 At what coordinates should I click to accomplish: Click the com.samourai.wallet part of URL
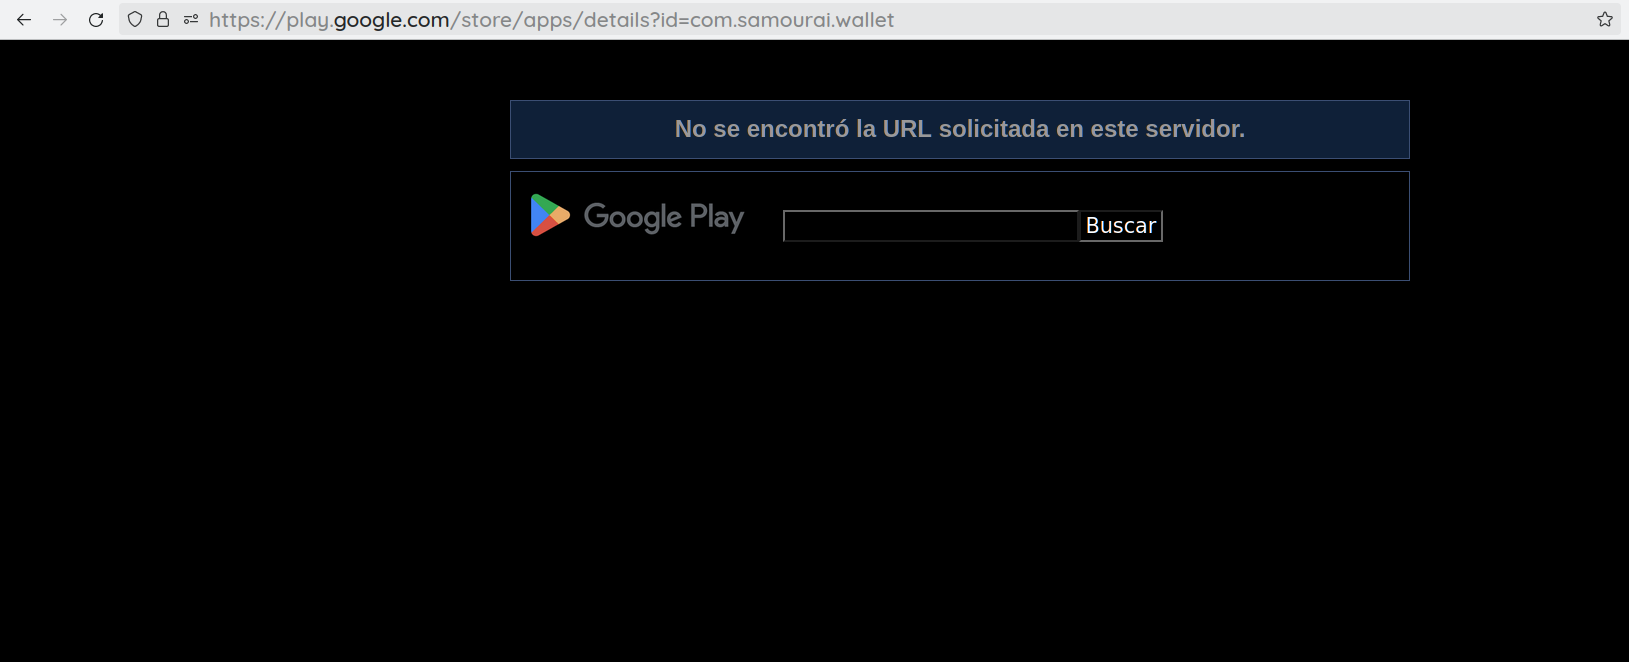[x=792, y=20]
